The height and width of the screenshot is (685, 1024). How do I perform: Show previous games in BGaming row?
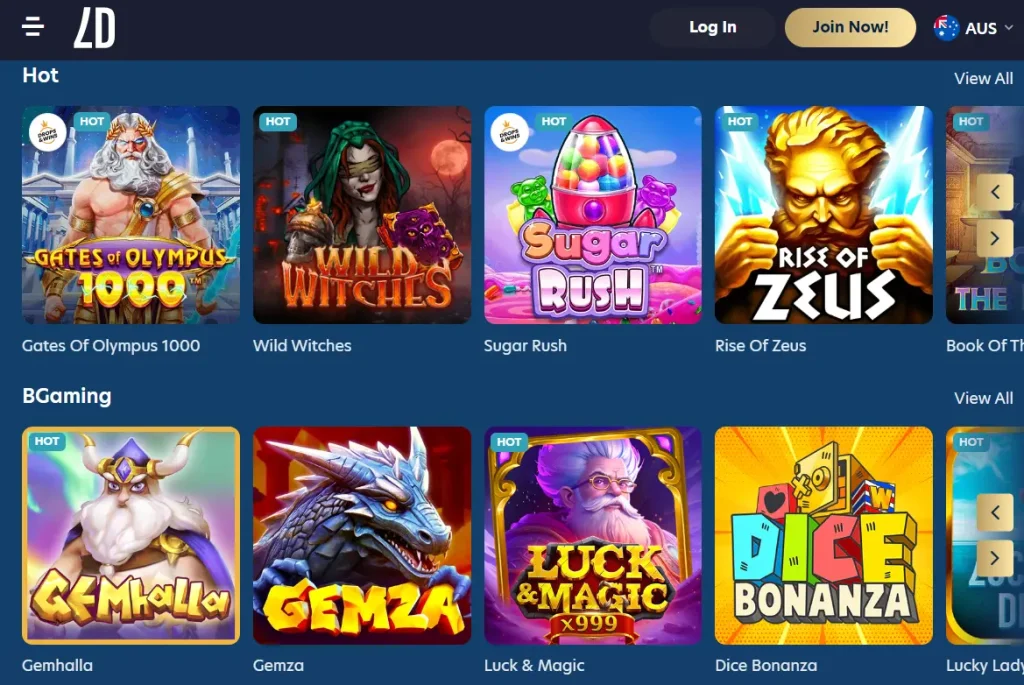(x=995, y=512)
